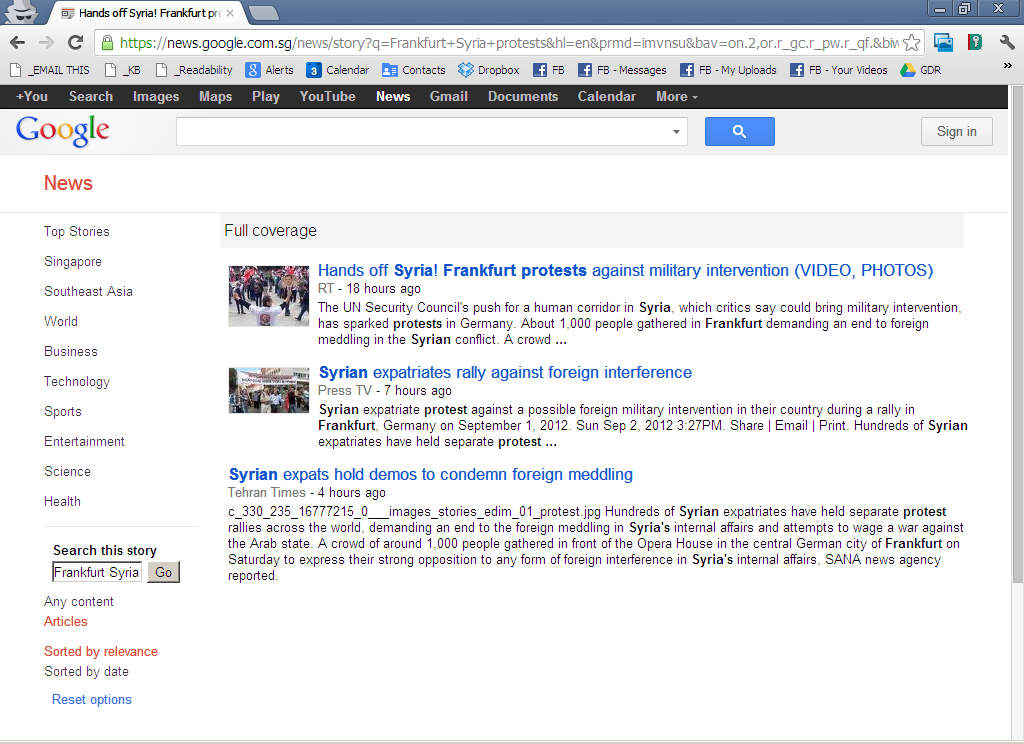Expand the More menu in Google bar

677,97
